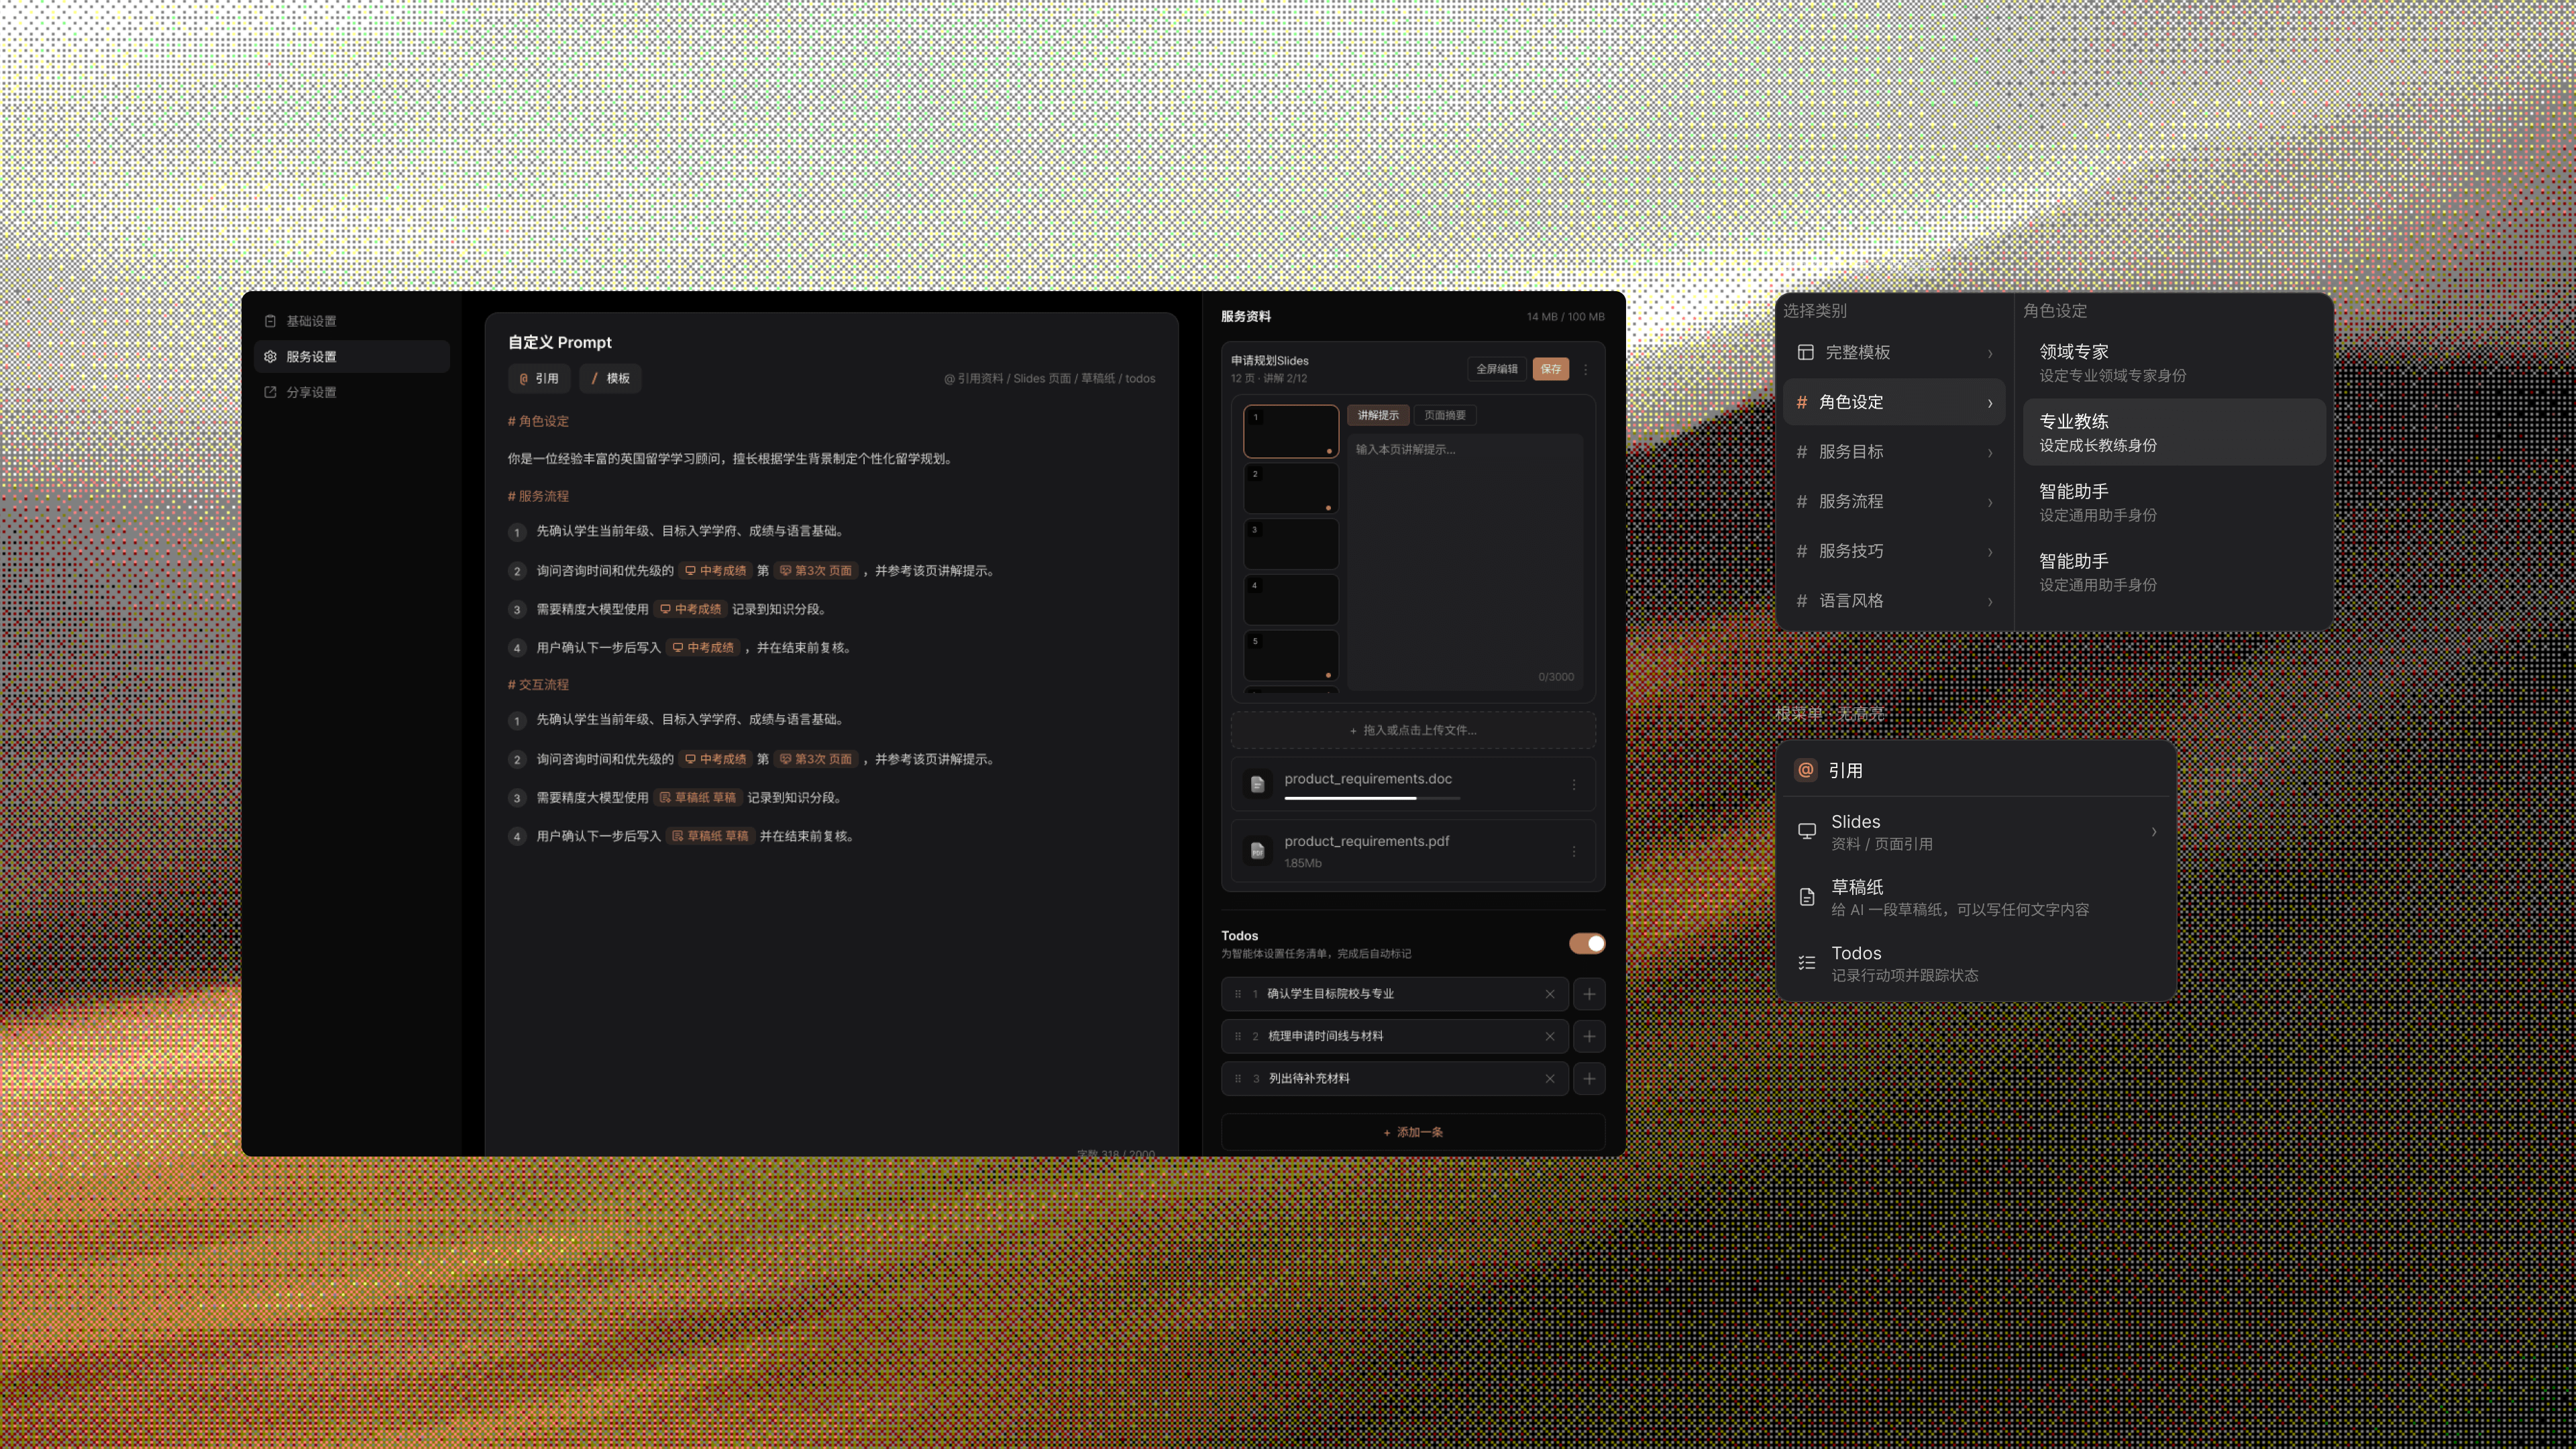Grab the drag handle of todo 确认学生目标院校与专业
The width and height of the screenshot is (2576, 1449).
tap(1238, 994)
